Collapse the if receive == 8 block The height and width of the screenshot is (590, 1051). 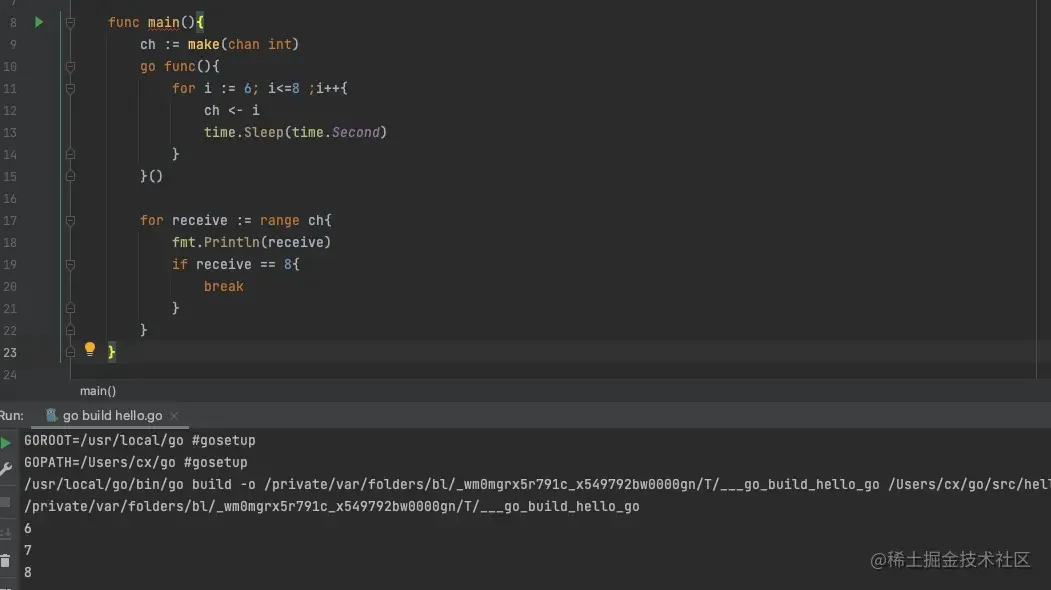(x=70, y=265)
